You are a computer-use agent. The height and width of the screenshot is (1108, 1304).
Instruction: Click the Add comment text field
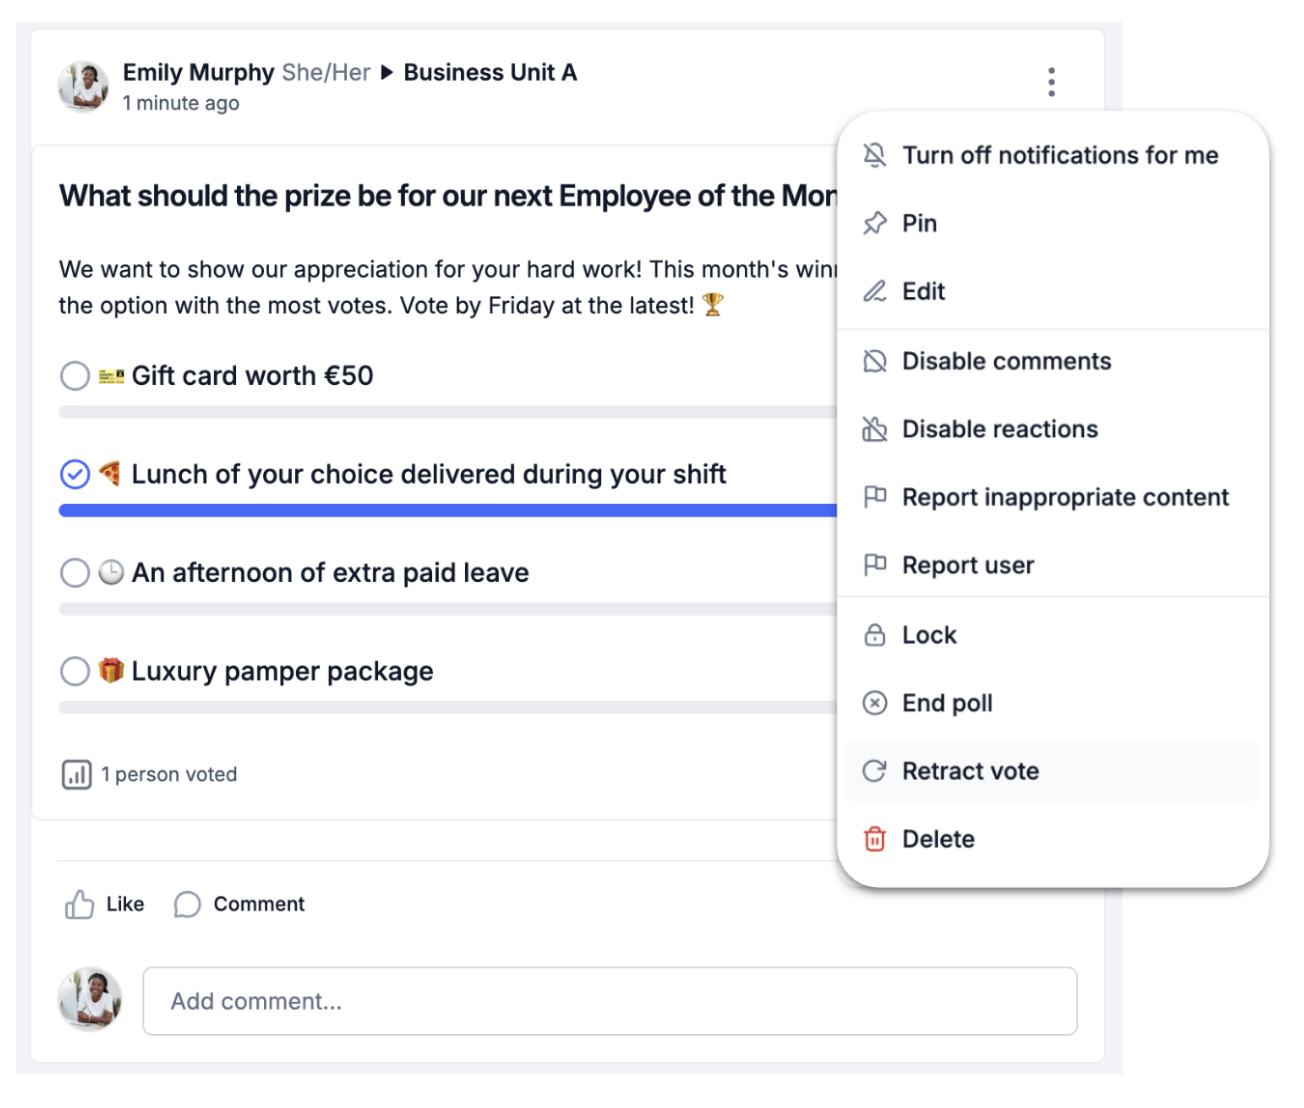click(610, 1001)
